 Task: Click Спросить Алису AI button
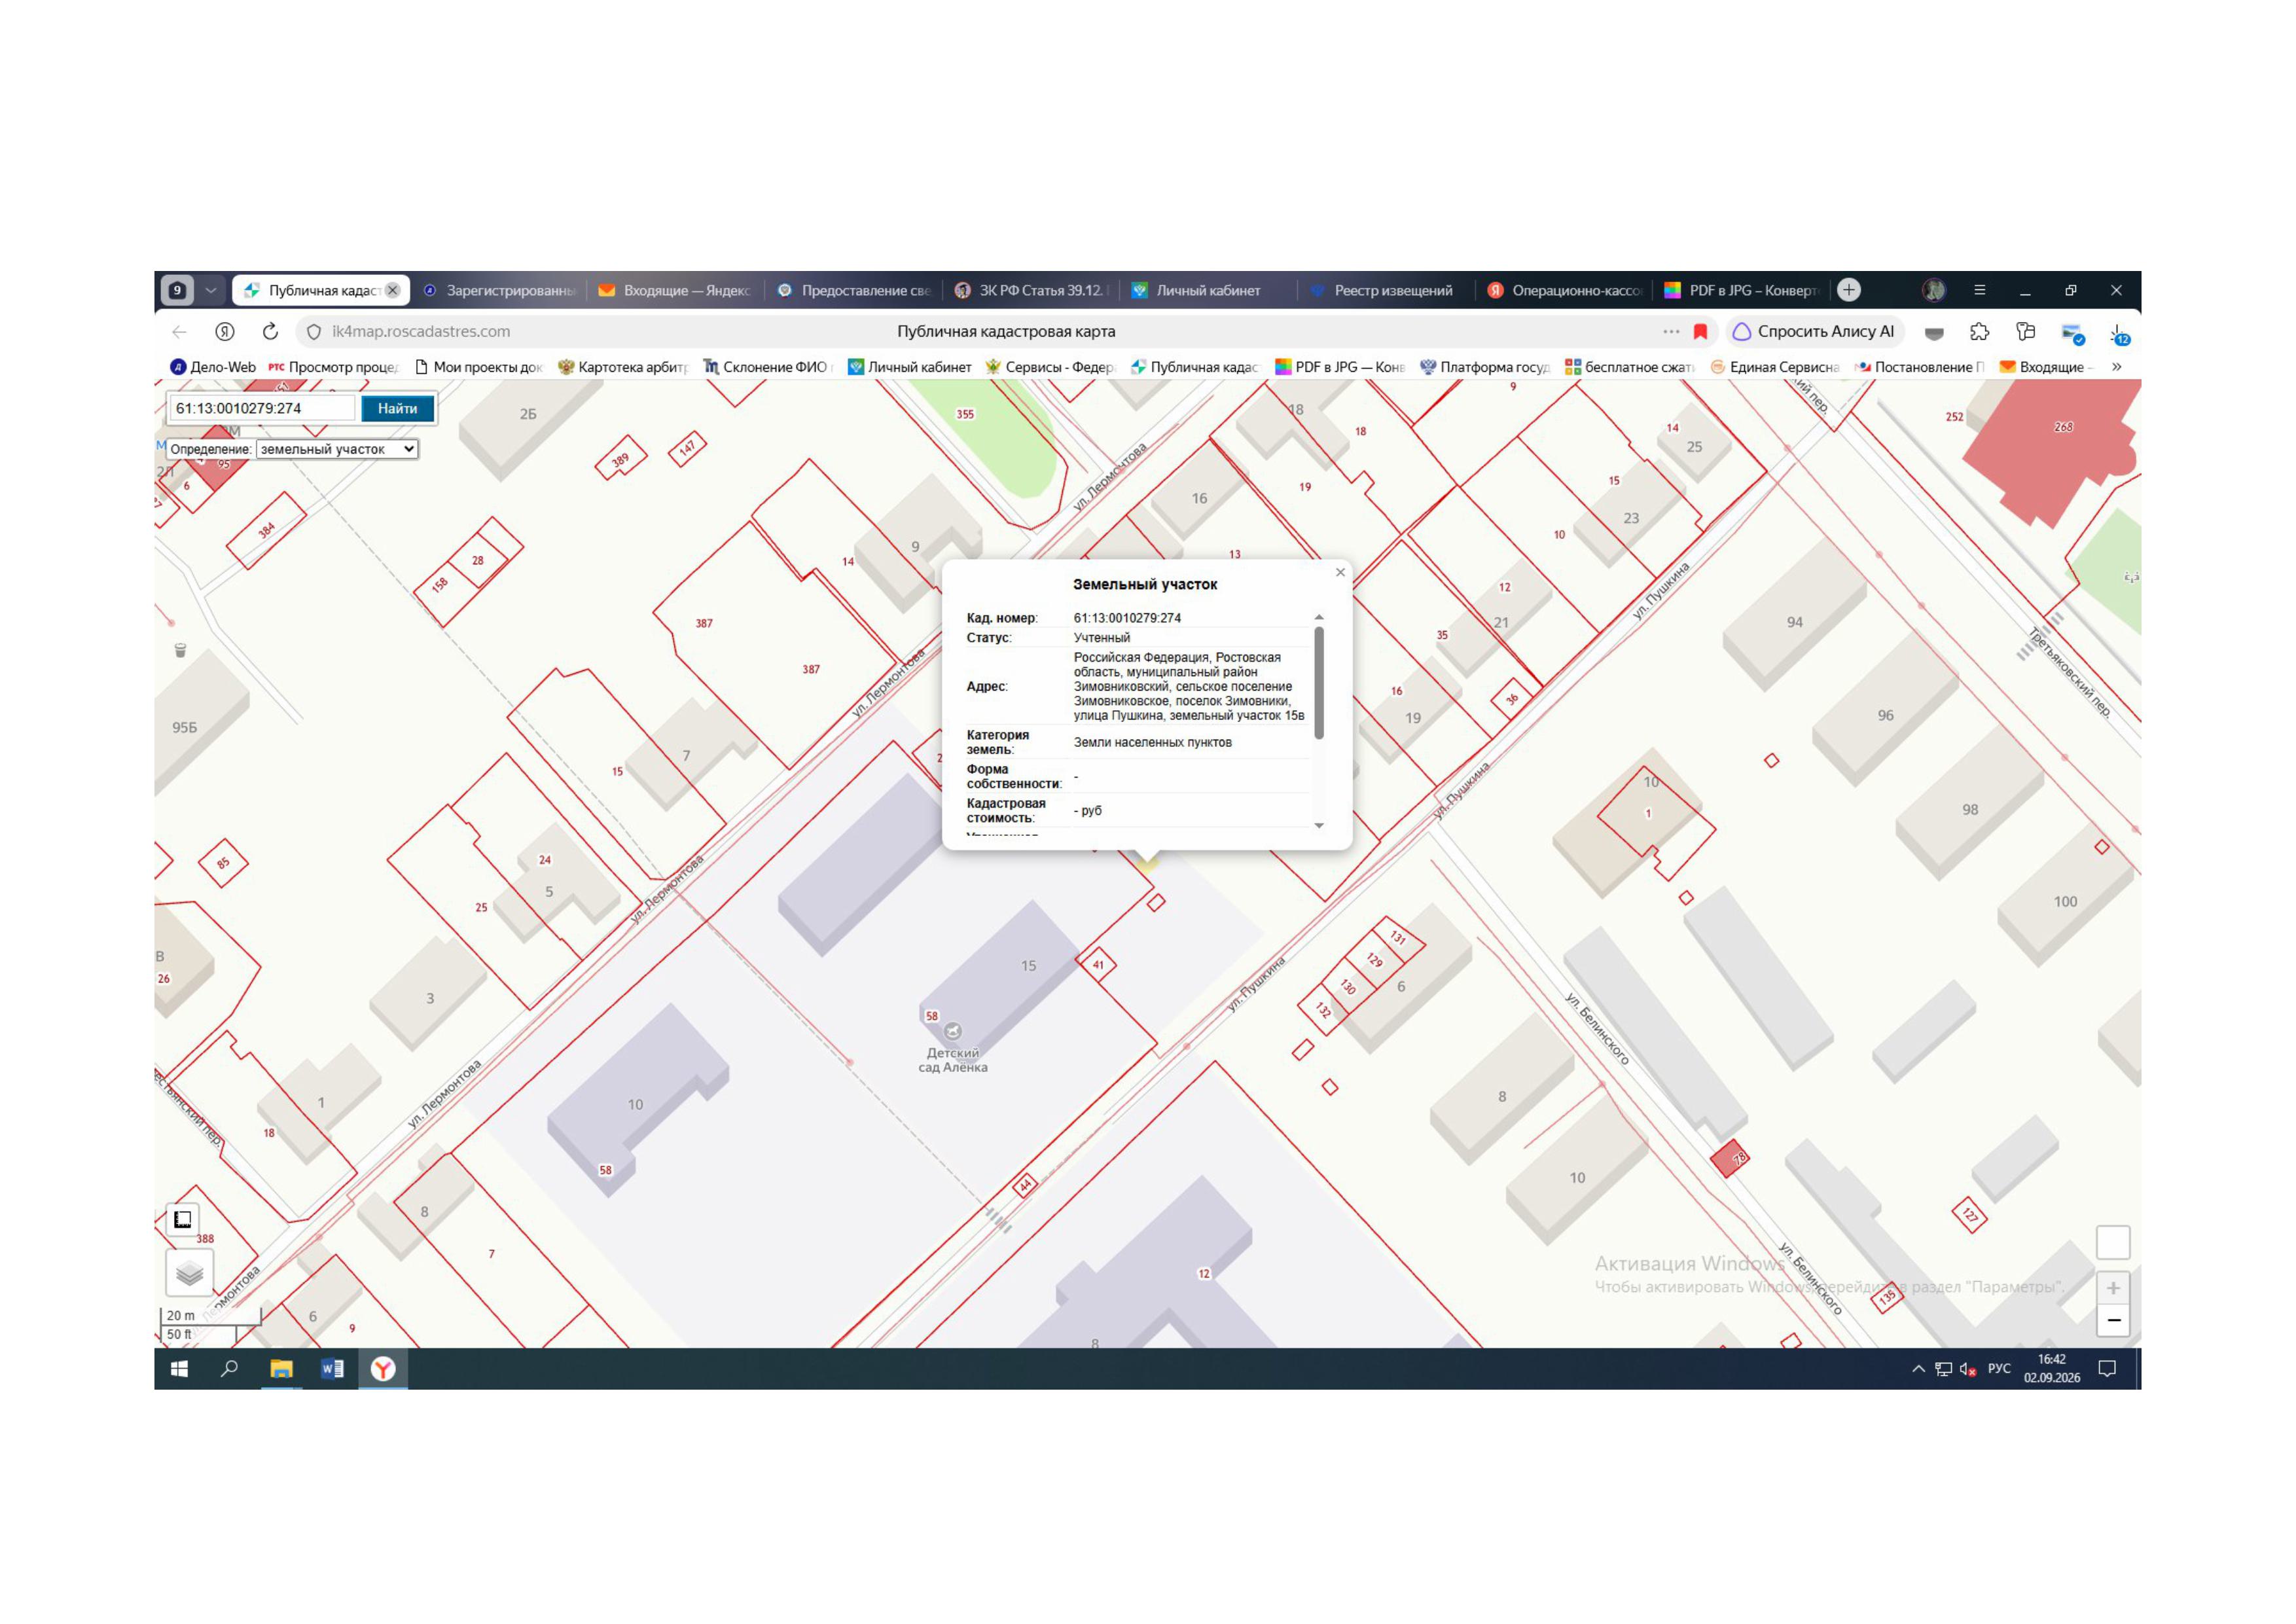[1814, 331]
